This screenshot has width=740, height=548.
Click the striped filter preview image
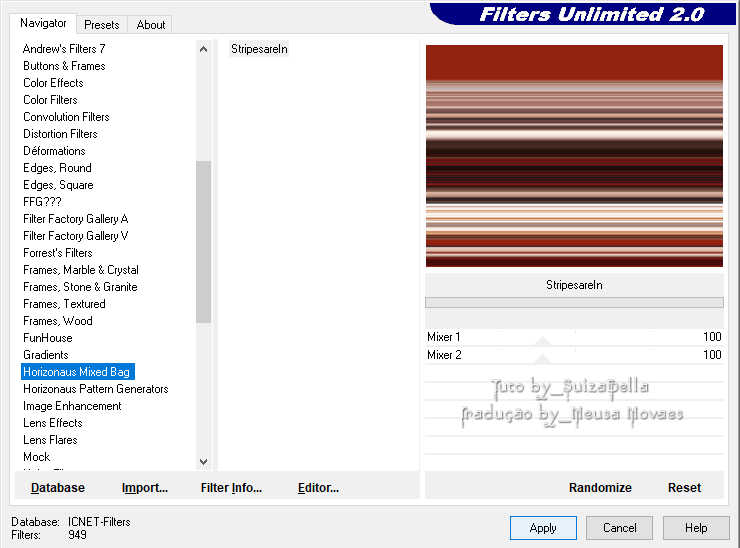click(574, 156)
